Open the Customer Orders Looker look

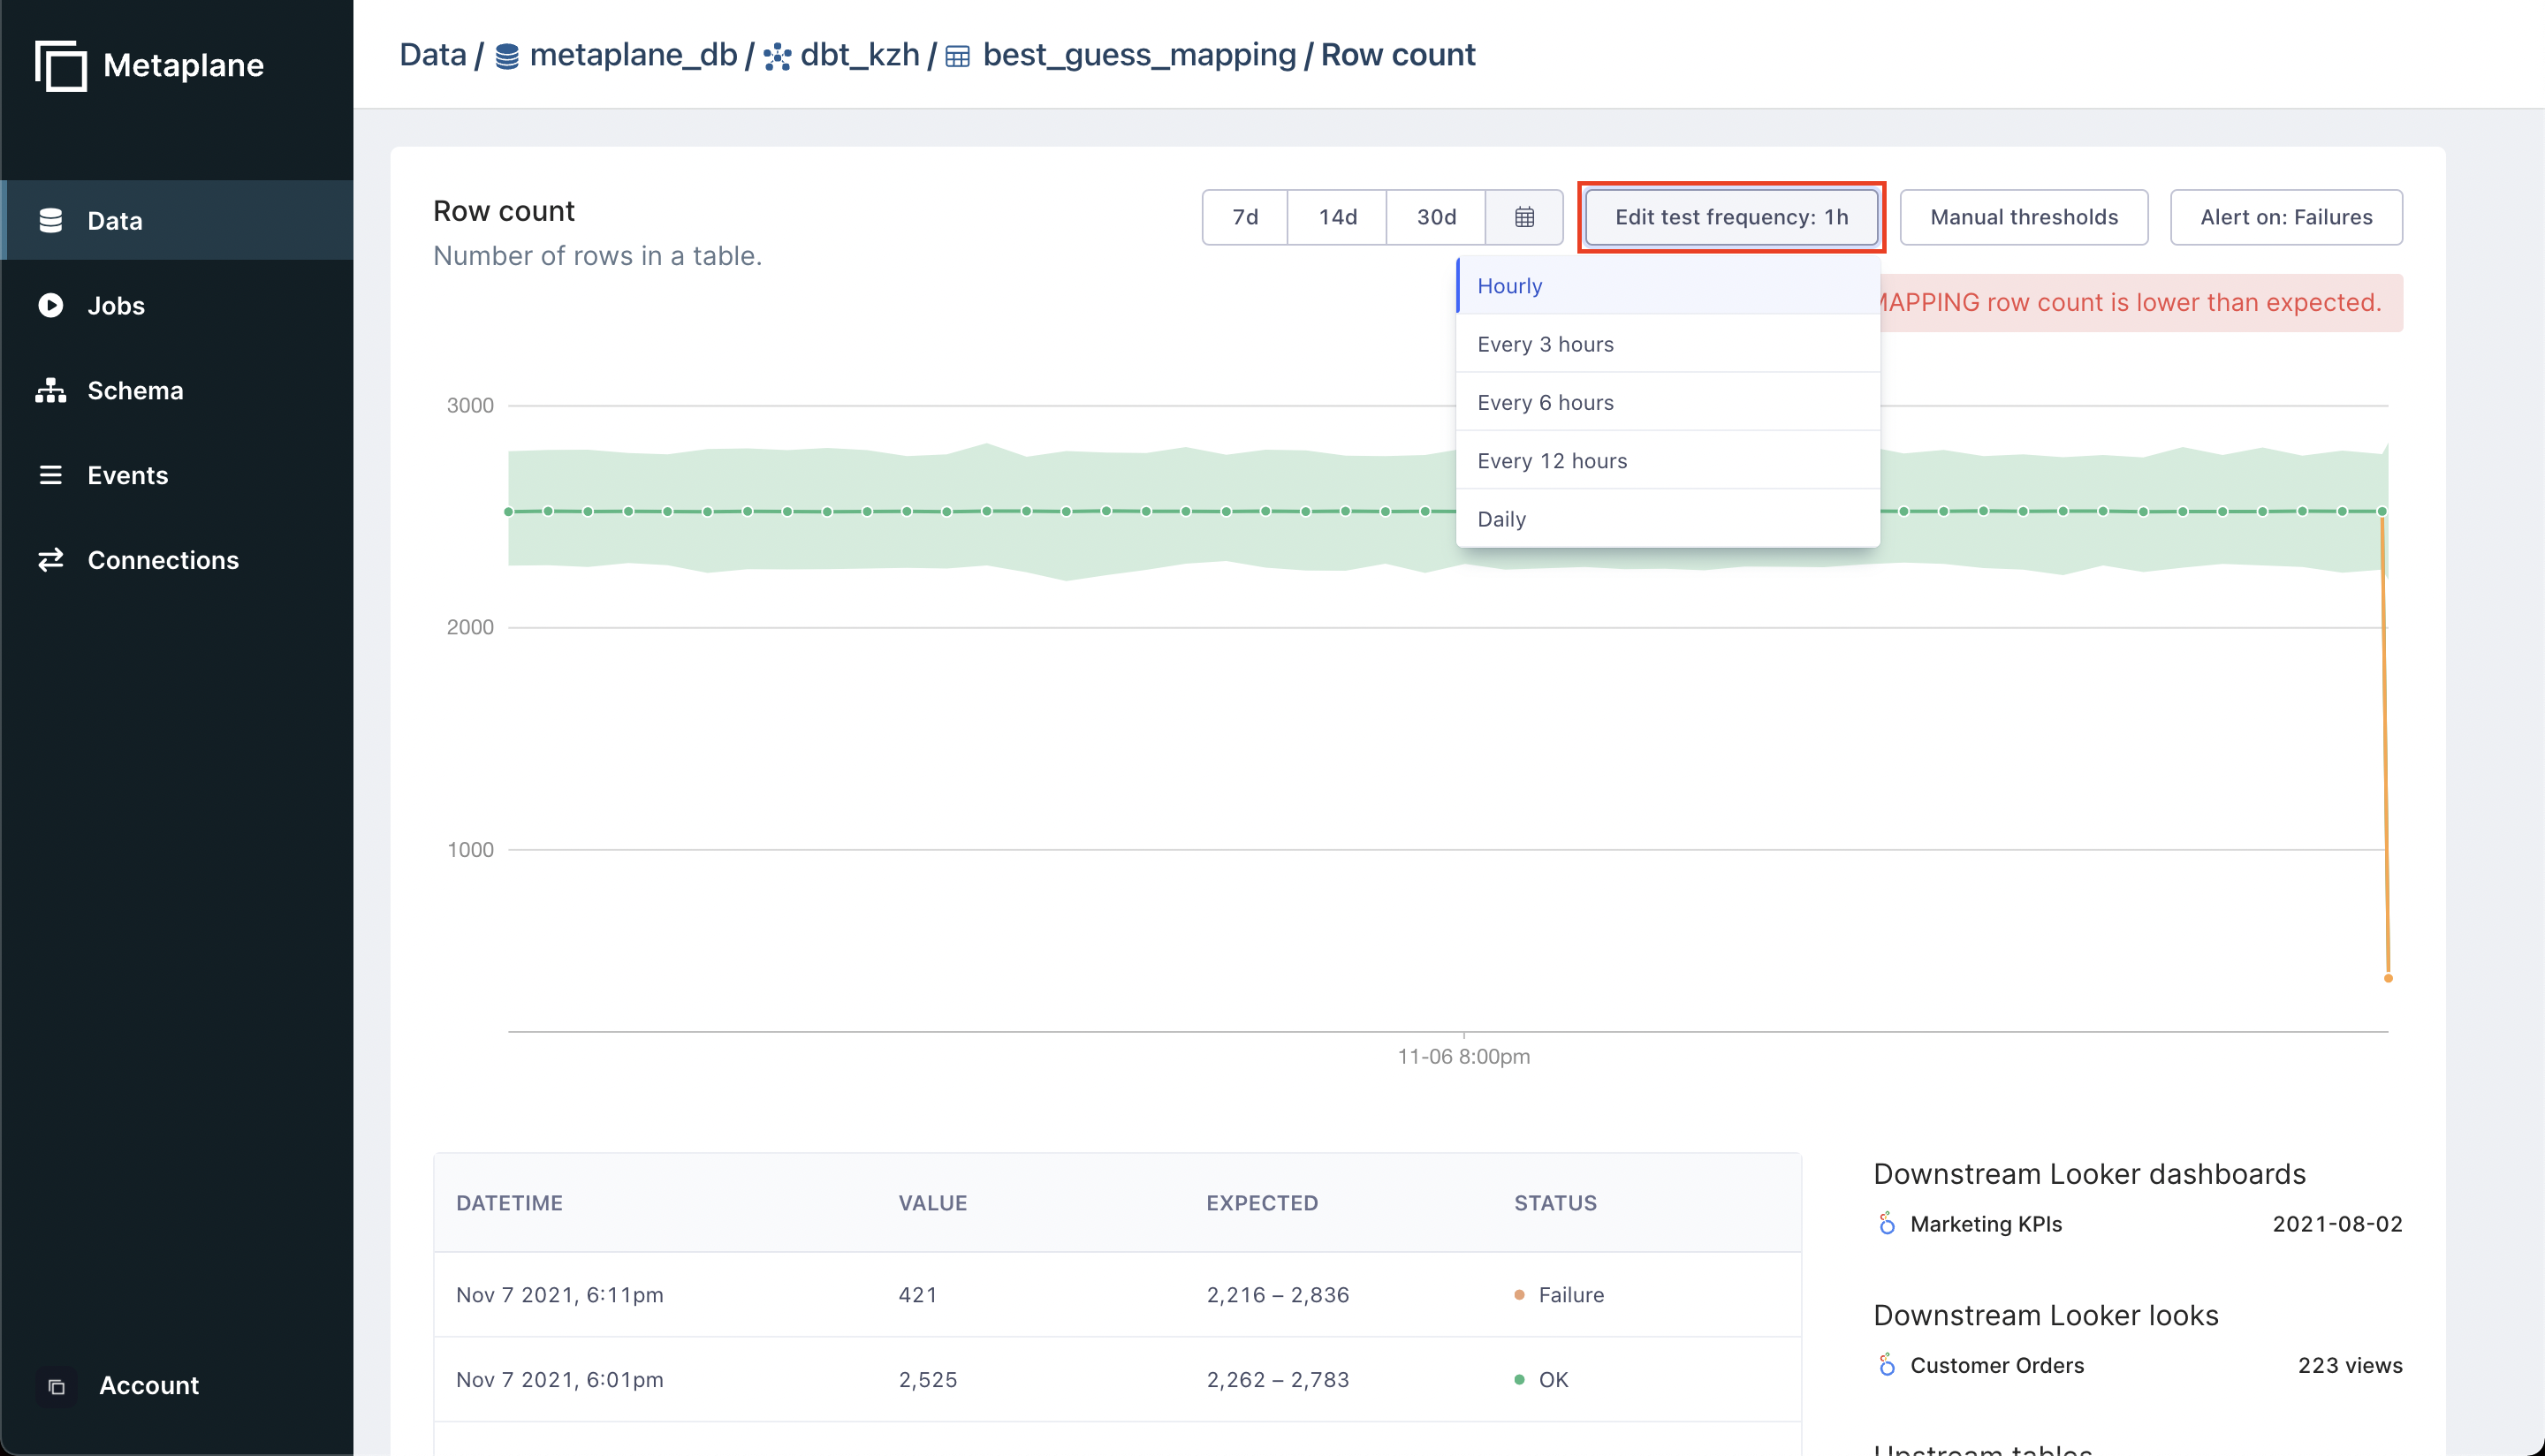click(x=1996, y=1365)
